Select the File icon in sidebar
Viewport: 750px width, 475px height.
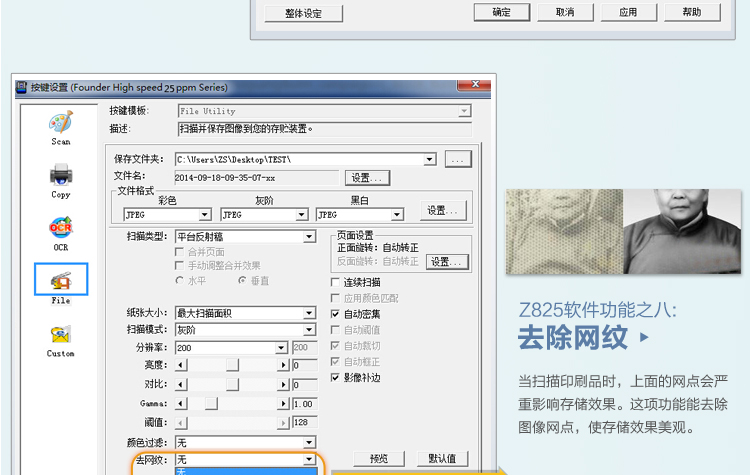pos(61,281)
